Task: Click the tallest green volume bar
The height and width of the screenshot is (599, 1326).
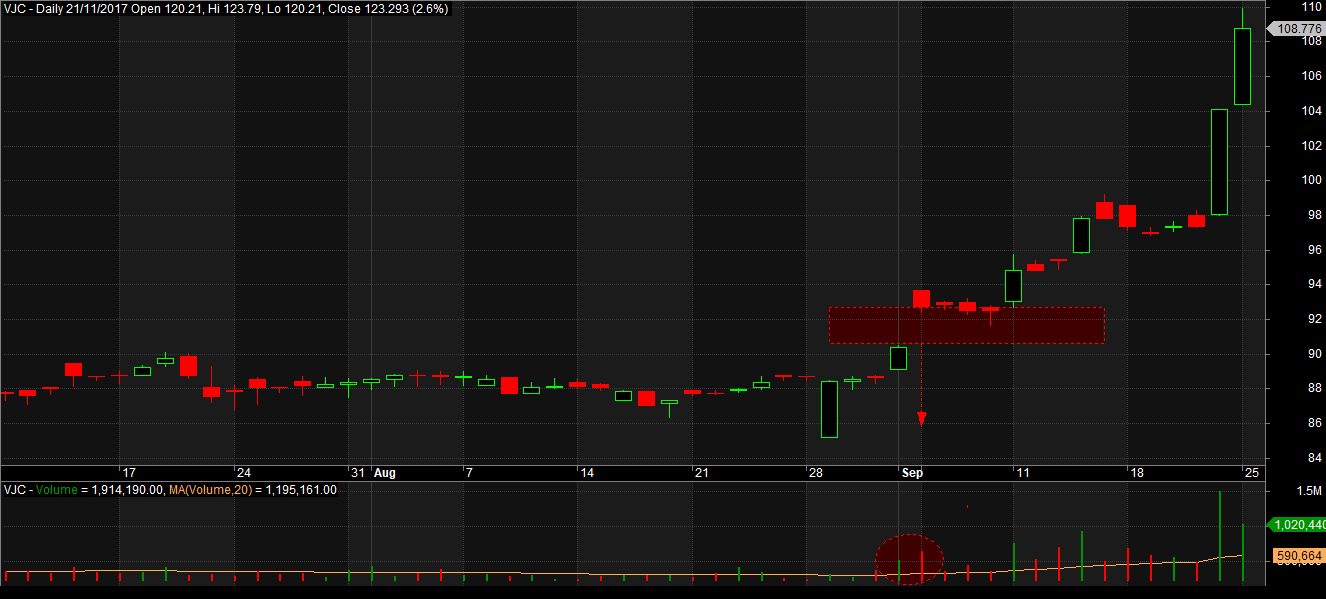Action: coord(1219,537)
